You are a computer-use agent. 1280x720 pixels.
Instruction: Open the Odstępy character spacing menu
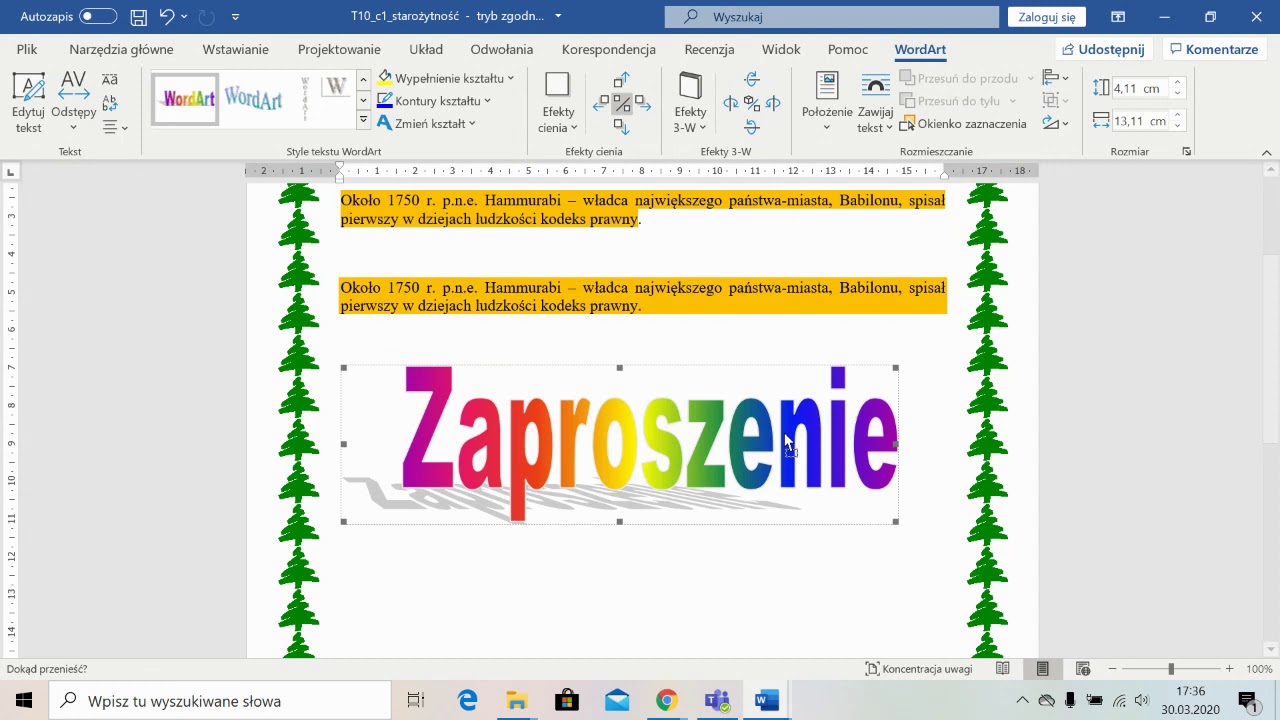pyautogui.click(x=73, y=103)
